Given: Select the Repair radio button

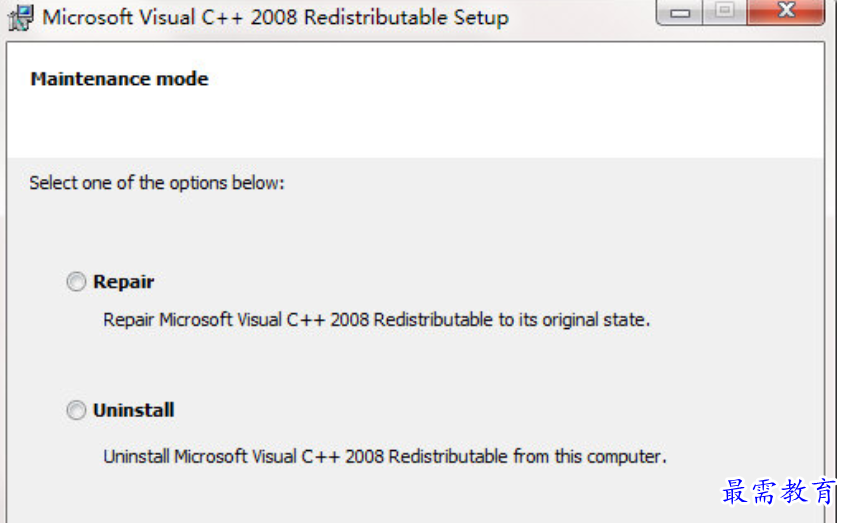Looking at the screenshot, I should click(x=76, y=281).
